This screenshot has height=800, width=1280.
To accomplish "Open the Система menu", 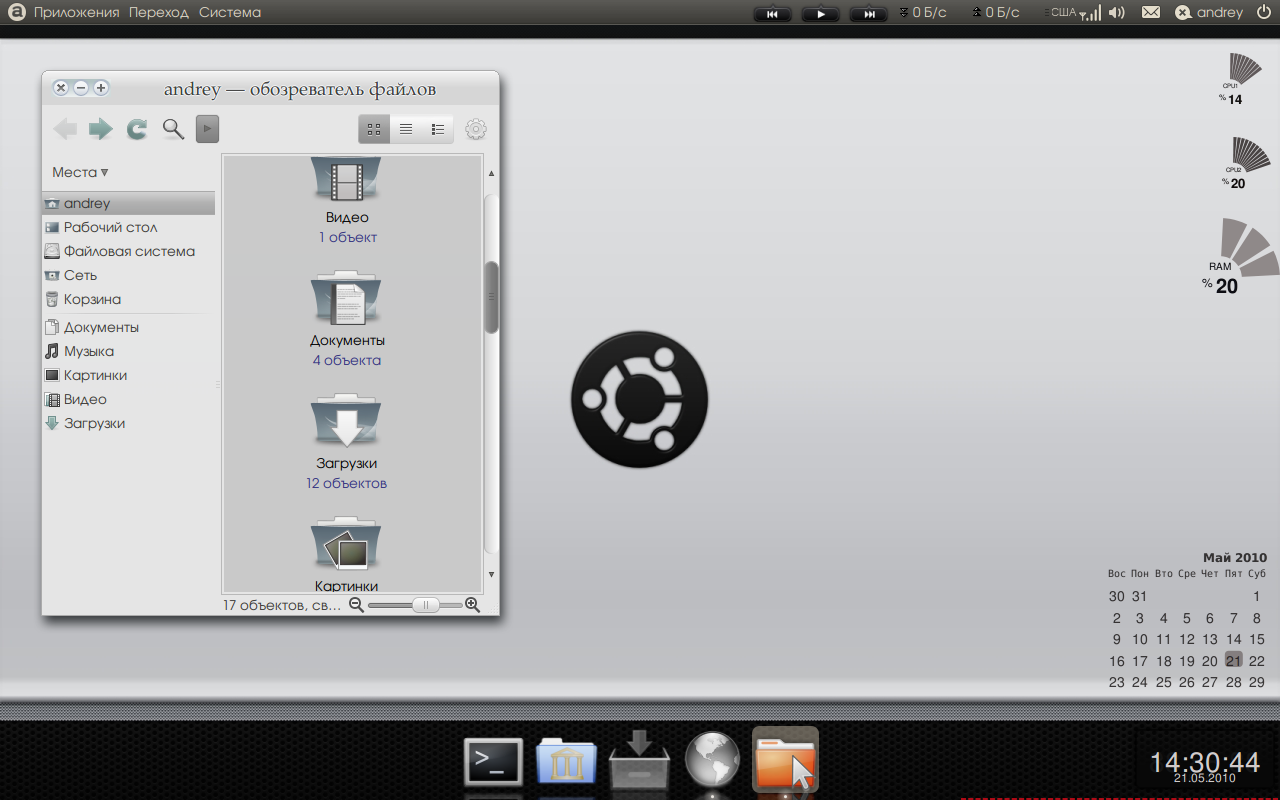I will [230, 12].
